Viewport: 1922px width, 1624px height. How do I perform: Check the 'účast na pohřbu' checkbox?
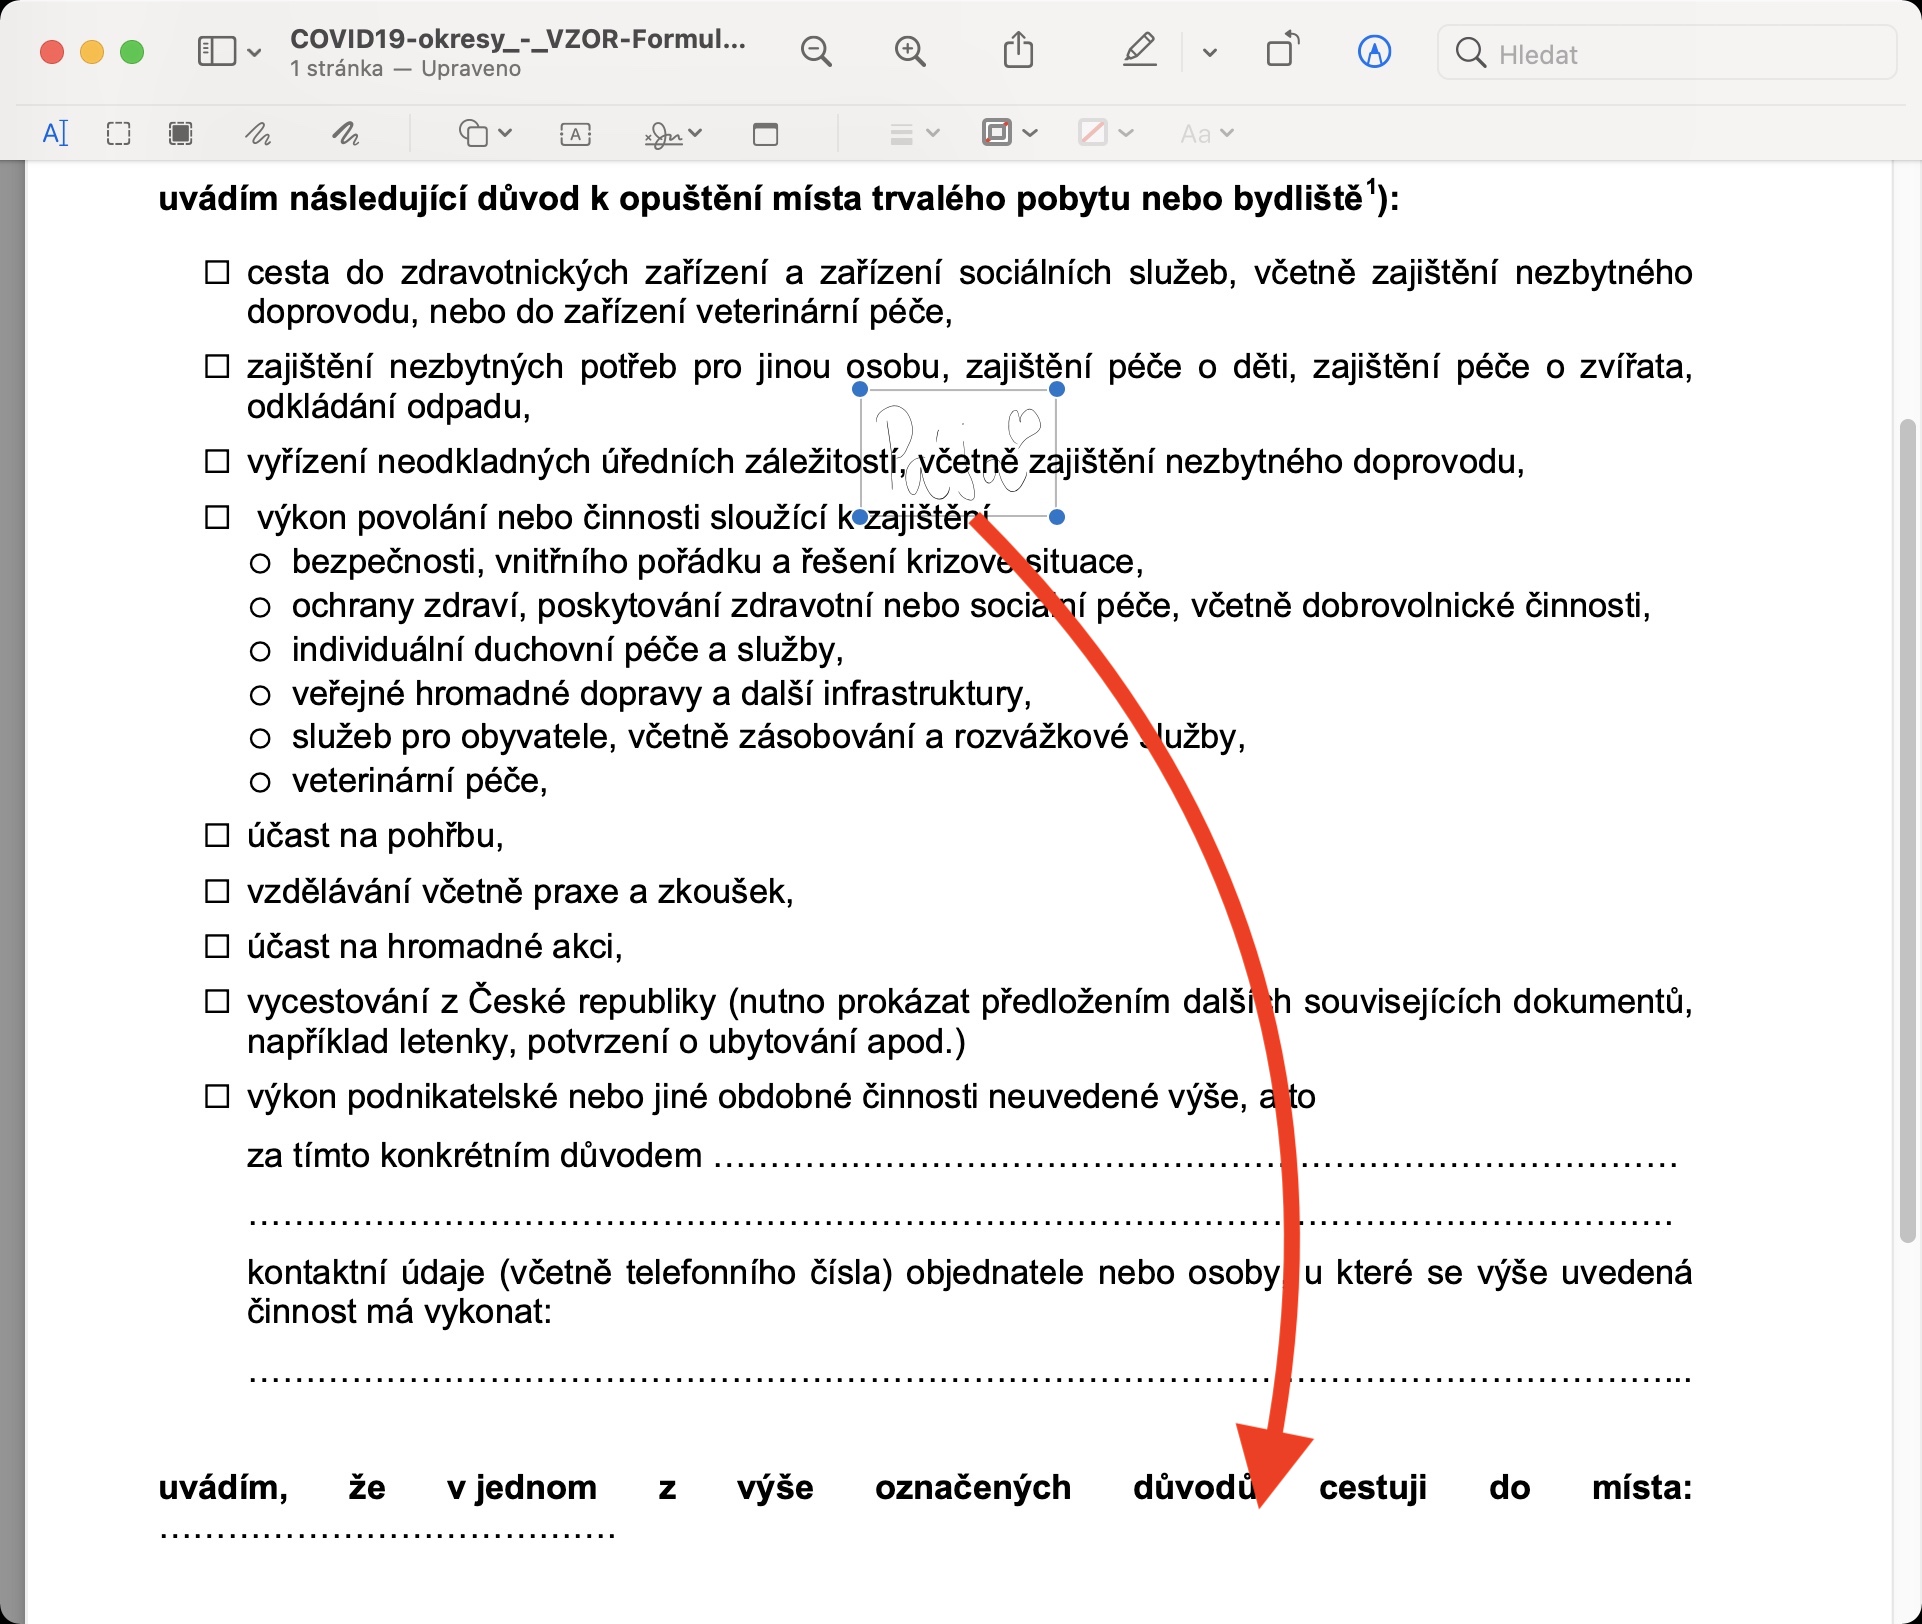point(217,835)
